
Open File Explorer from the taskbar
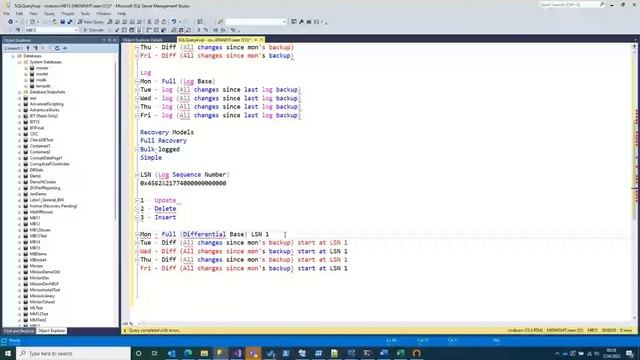click(x=204, y=353)
